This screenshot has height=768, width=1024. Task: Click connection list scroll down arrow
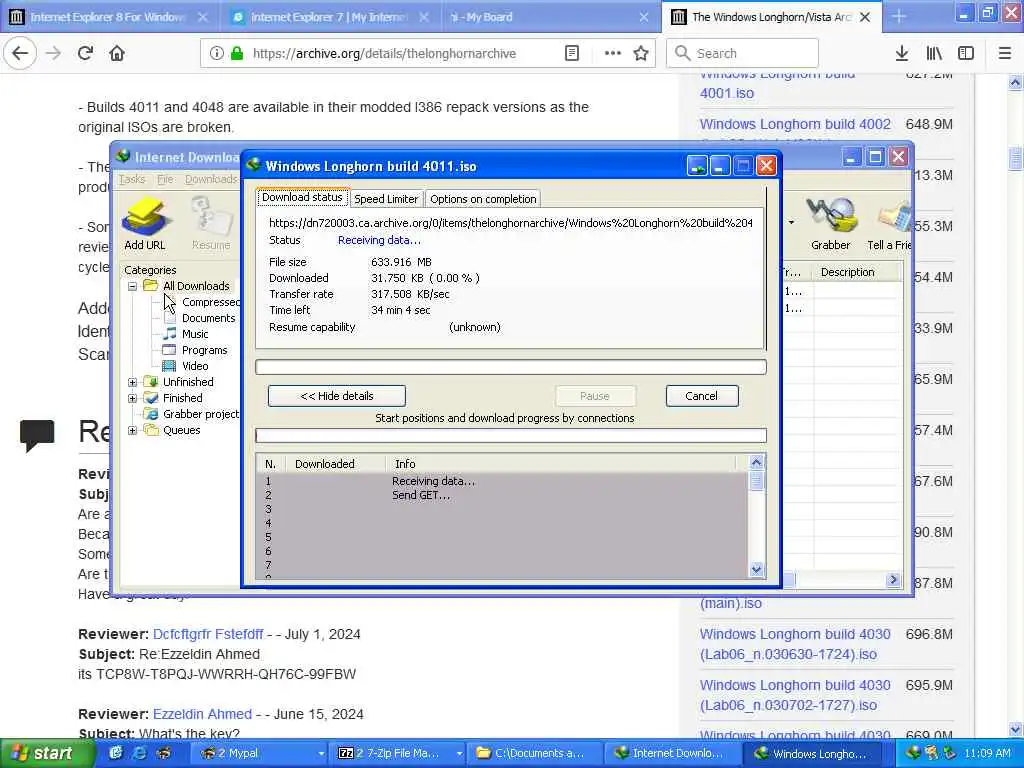(x=756, y=569)
